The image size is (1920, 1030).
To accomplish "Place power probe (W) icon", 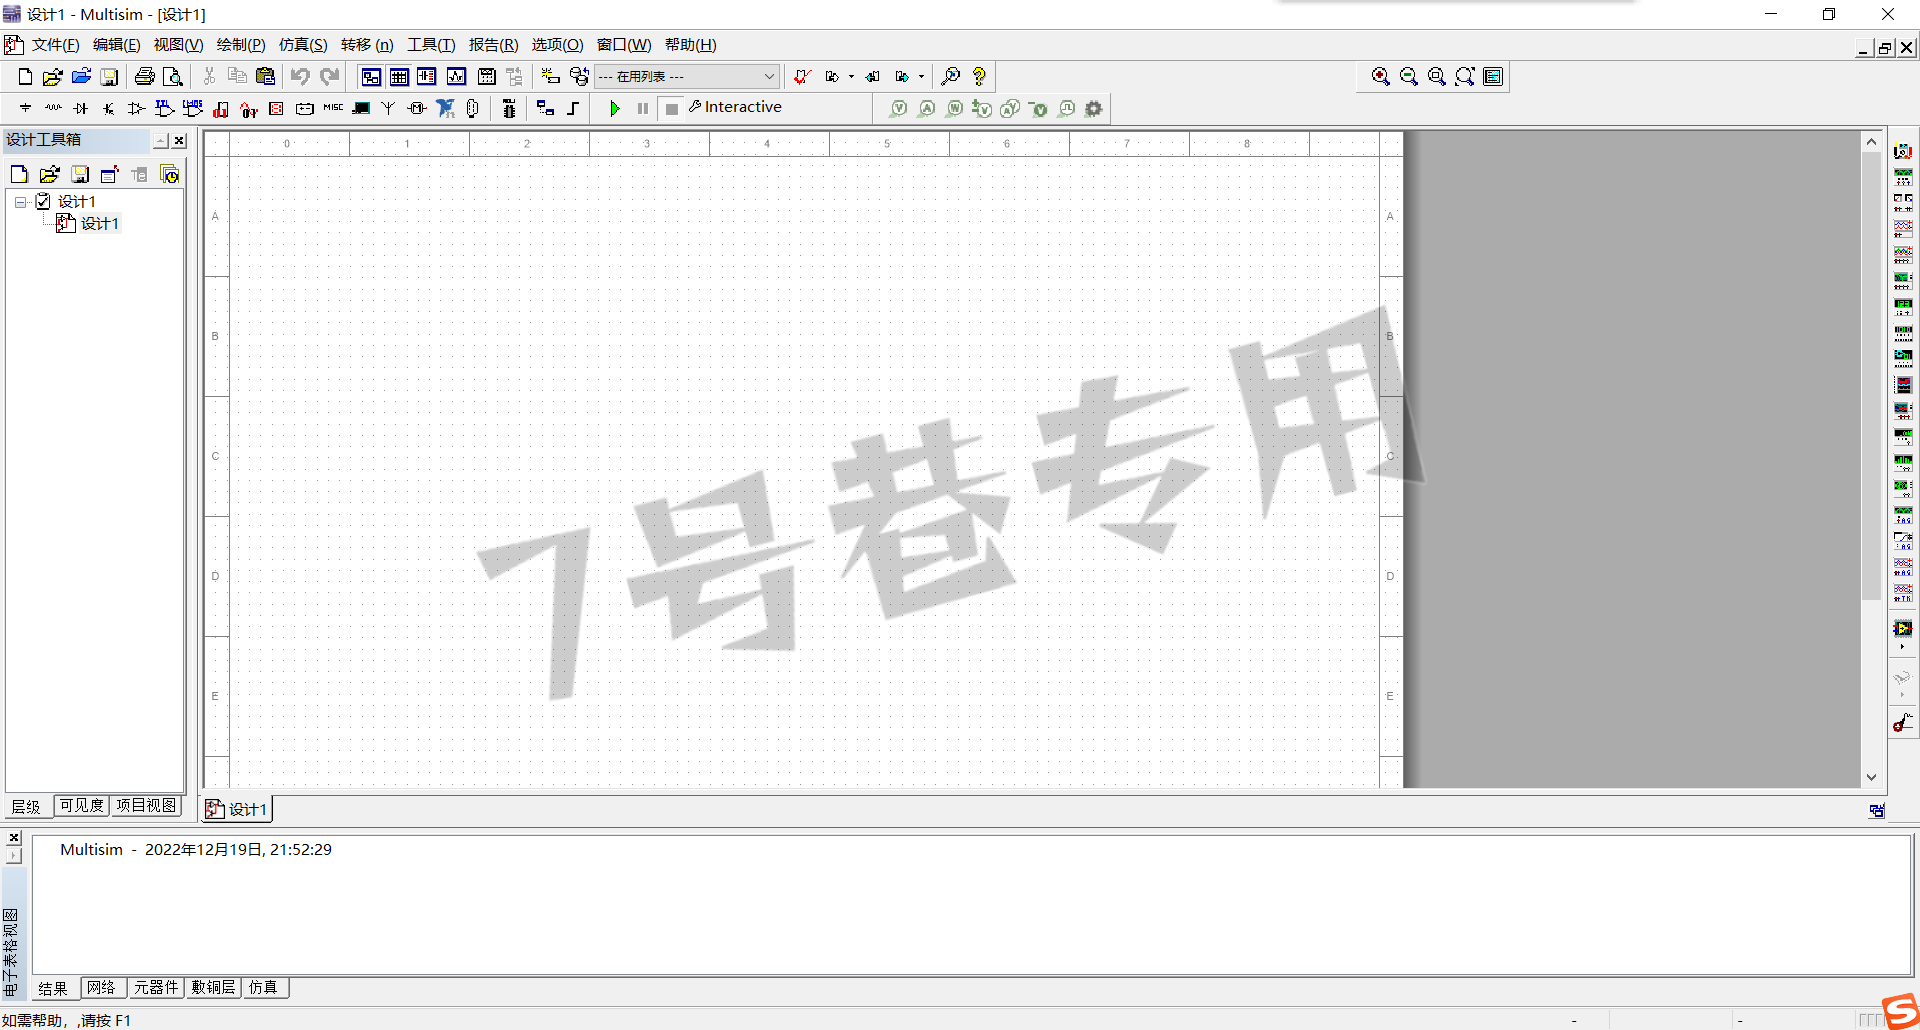I will tap(955, 108).
